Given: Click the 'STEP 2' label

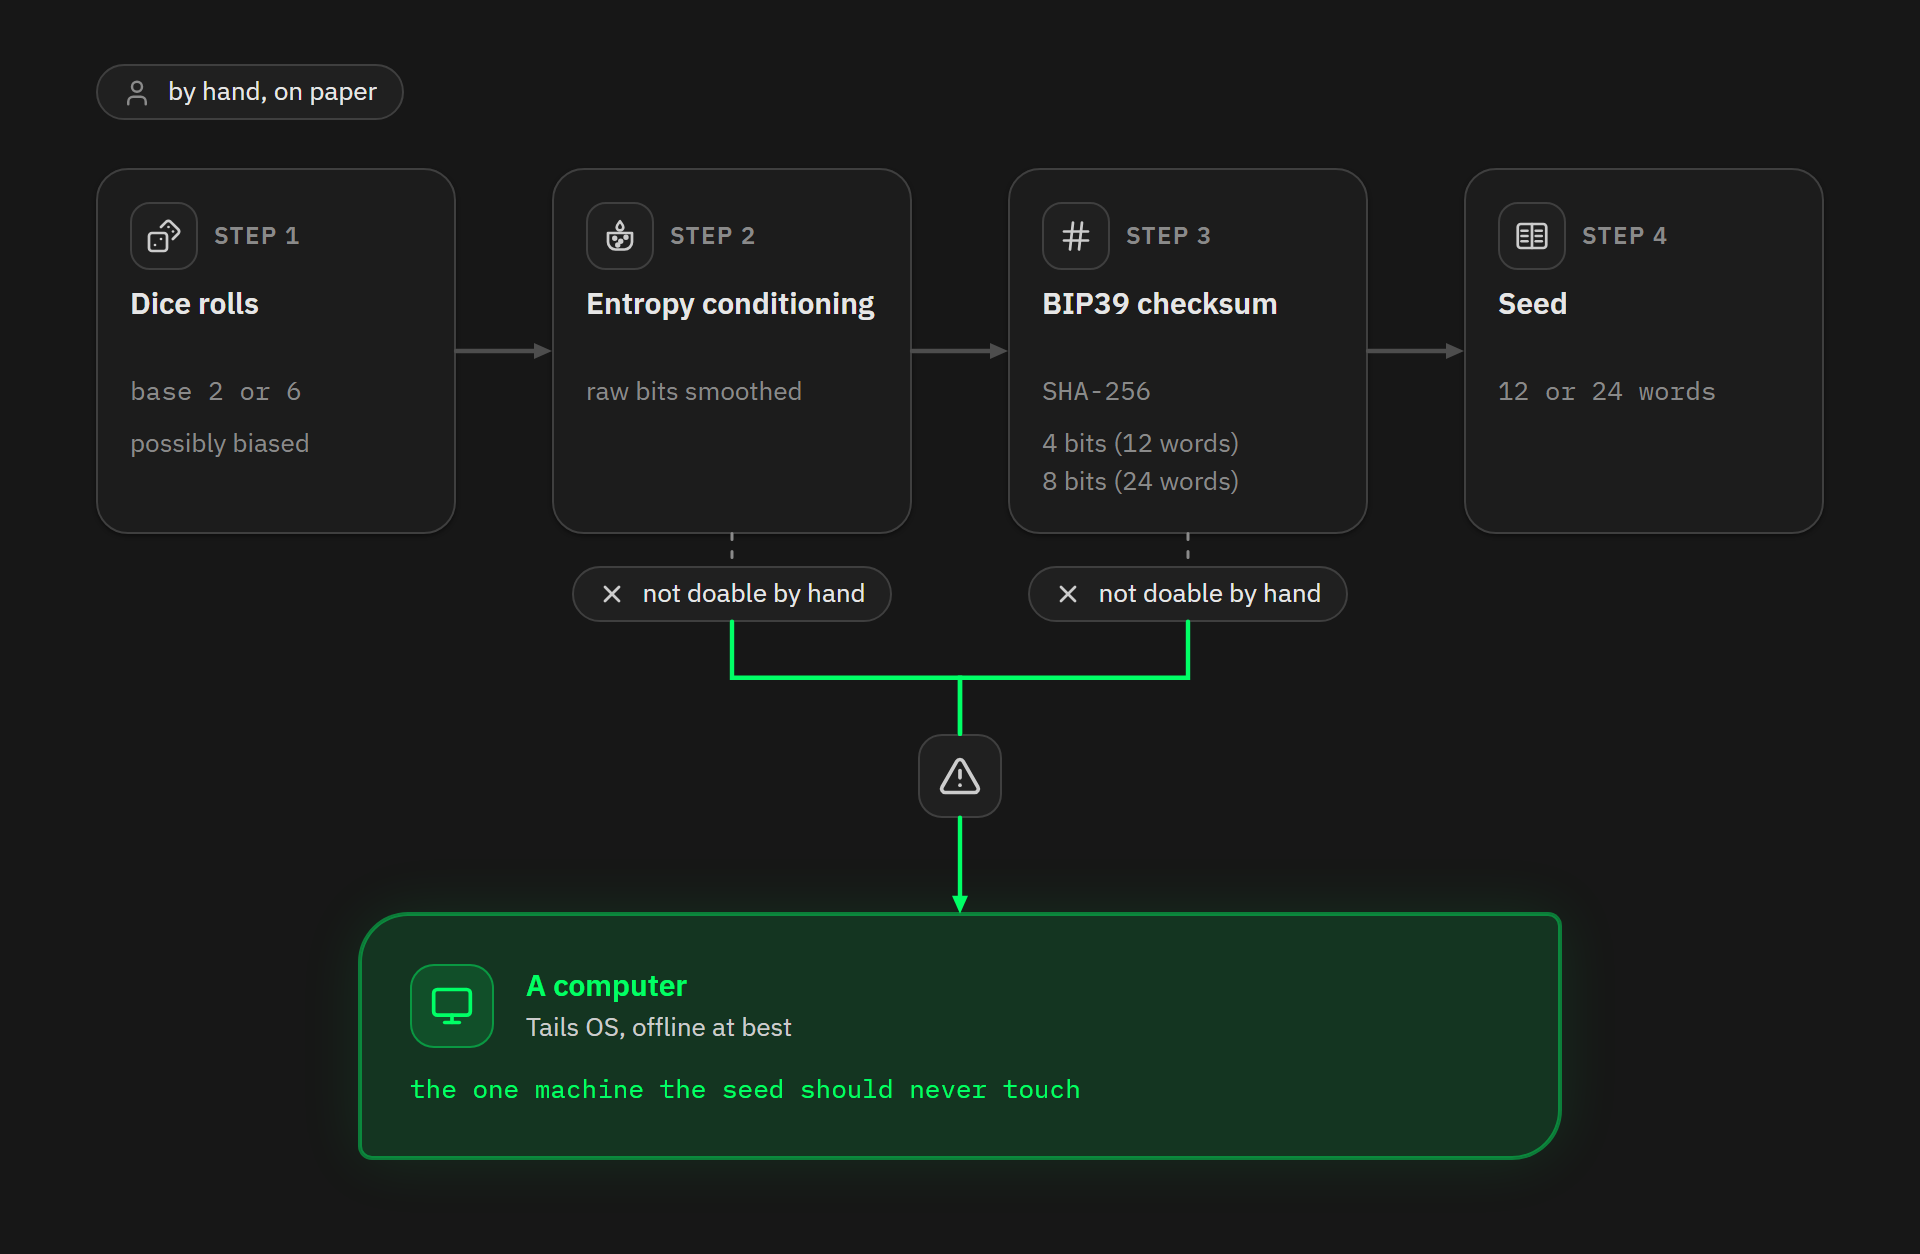Looking at the screenshot, I should click(713, 236).
